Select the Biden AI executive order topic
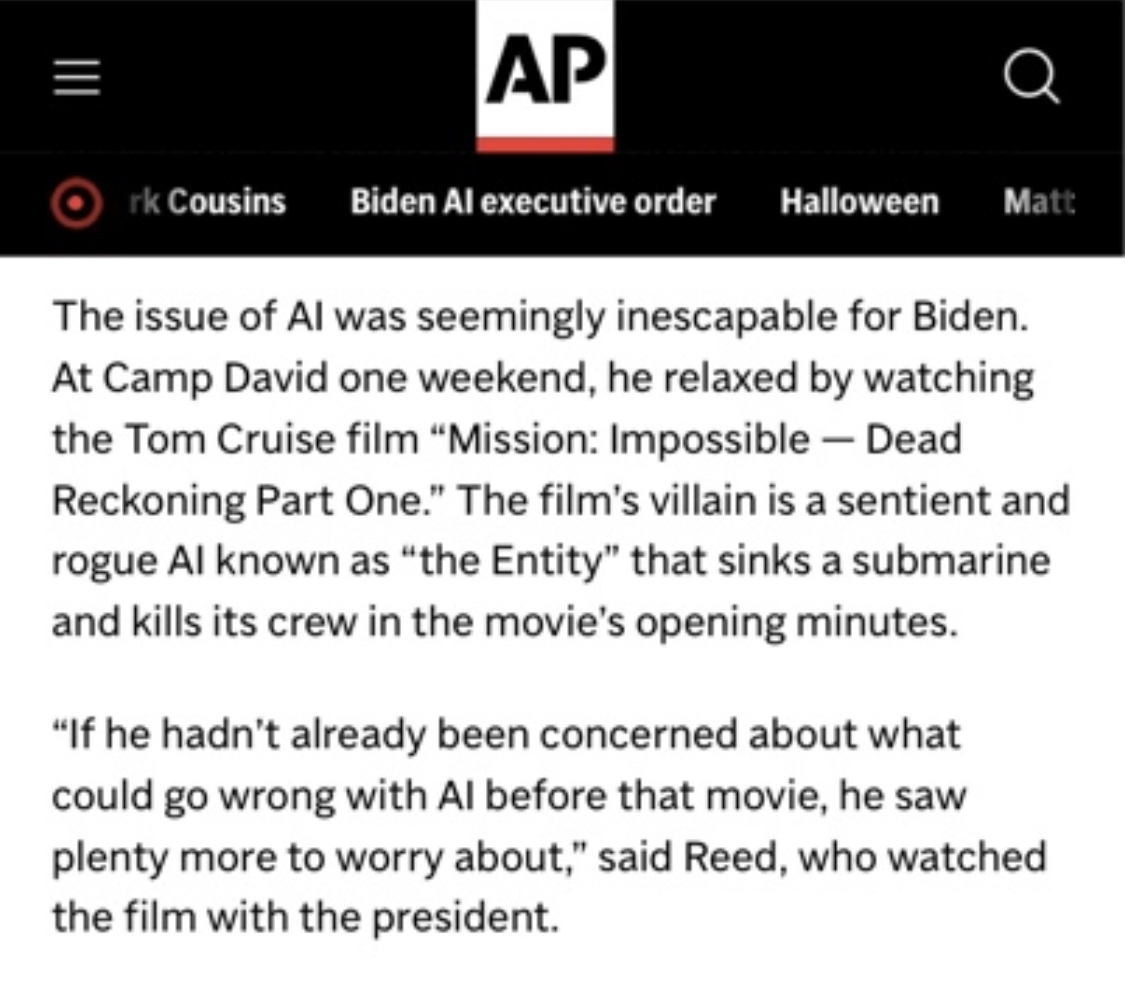Viewport: 1125px width, 996px height. [x=533, y=202]
